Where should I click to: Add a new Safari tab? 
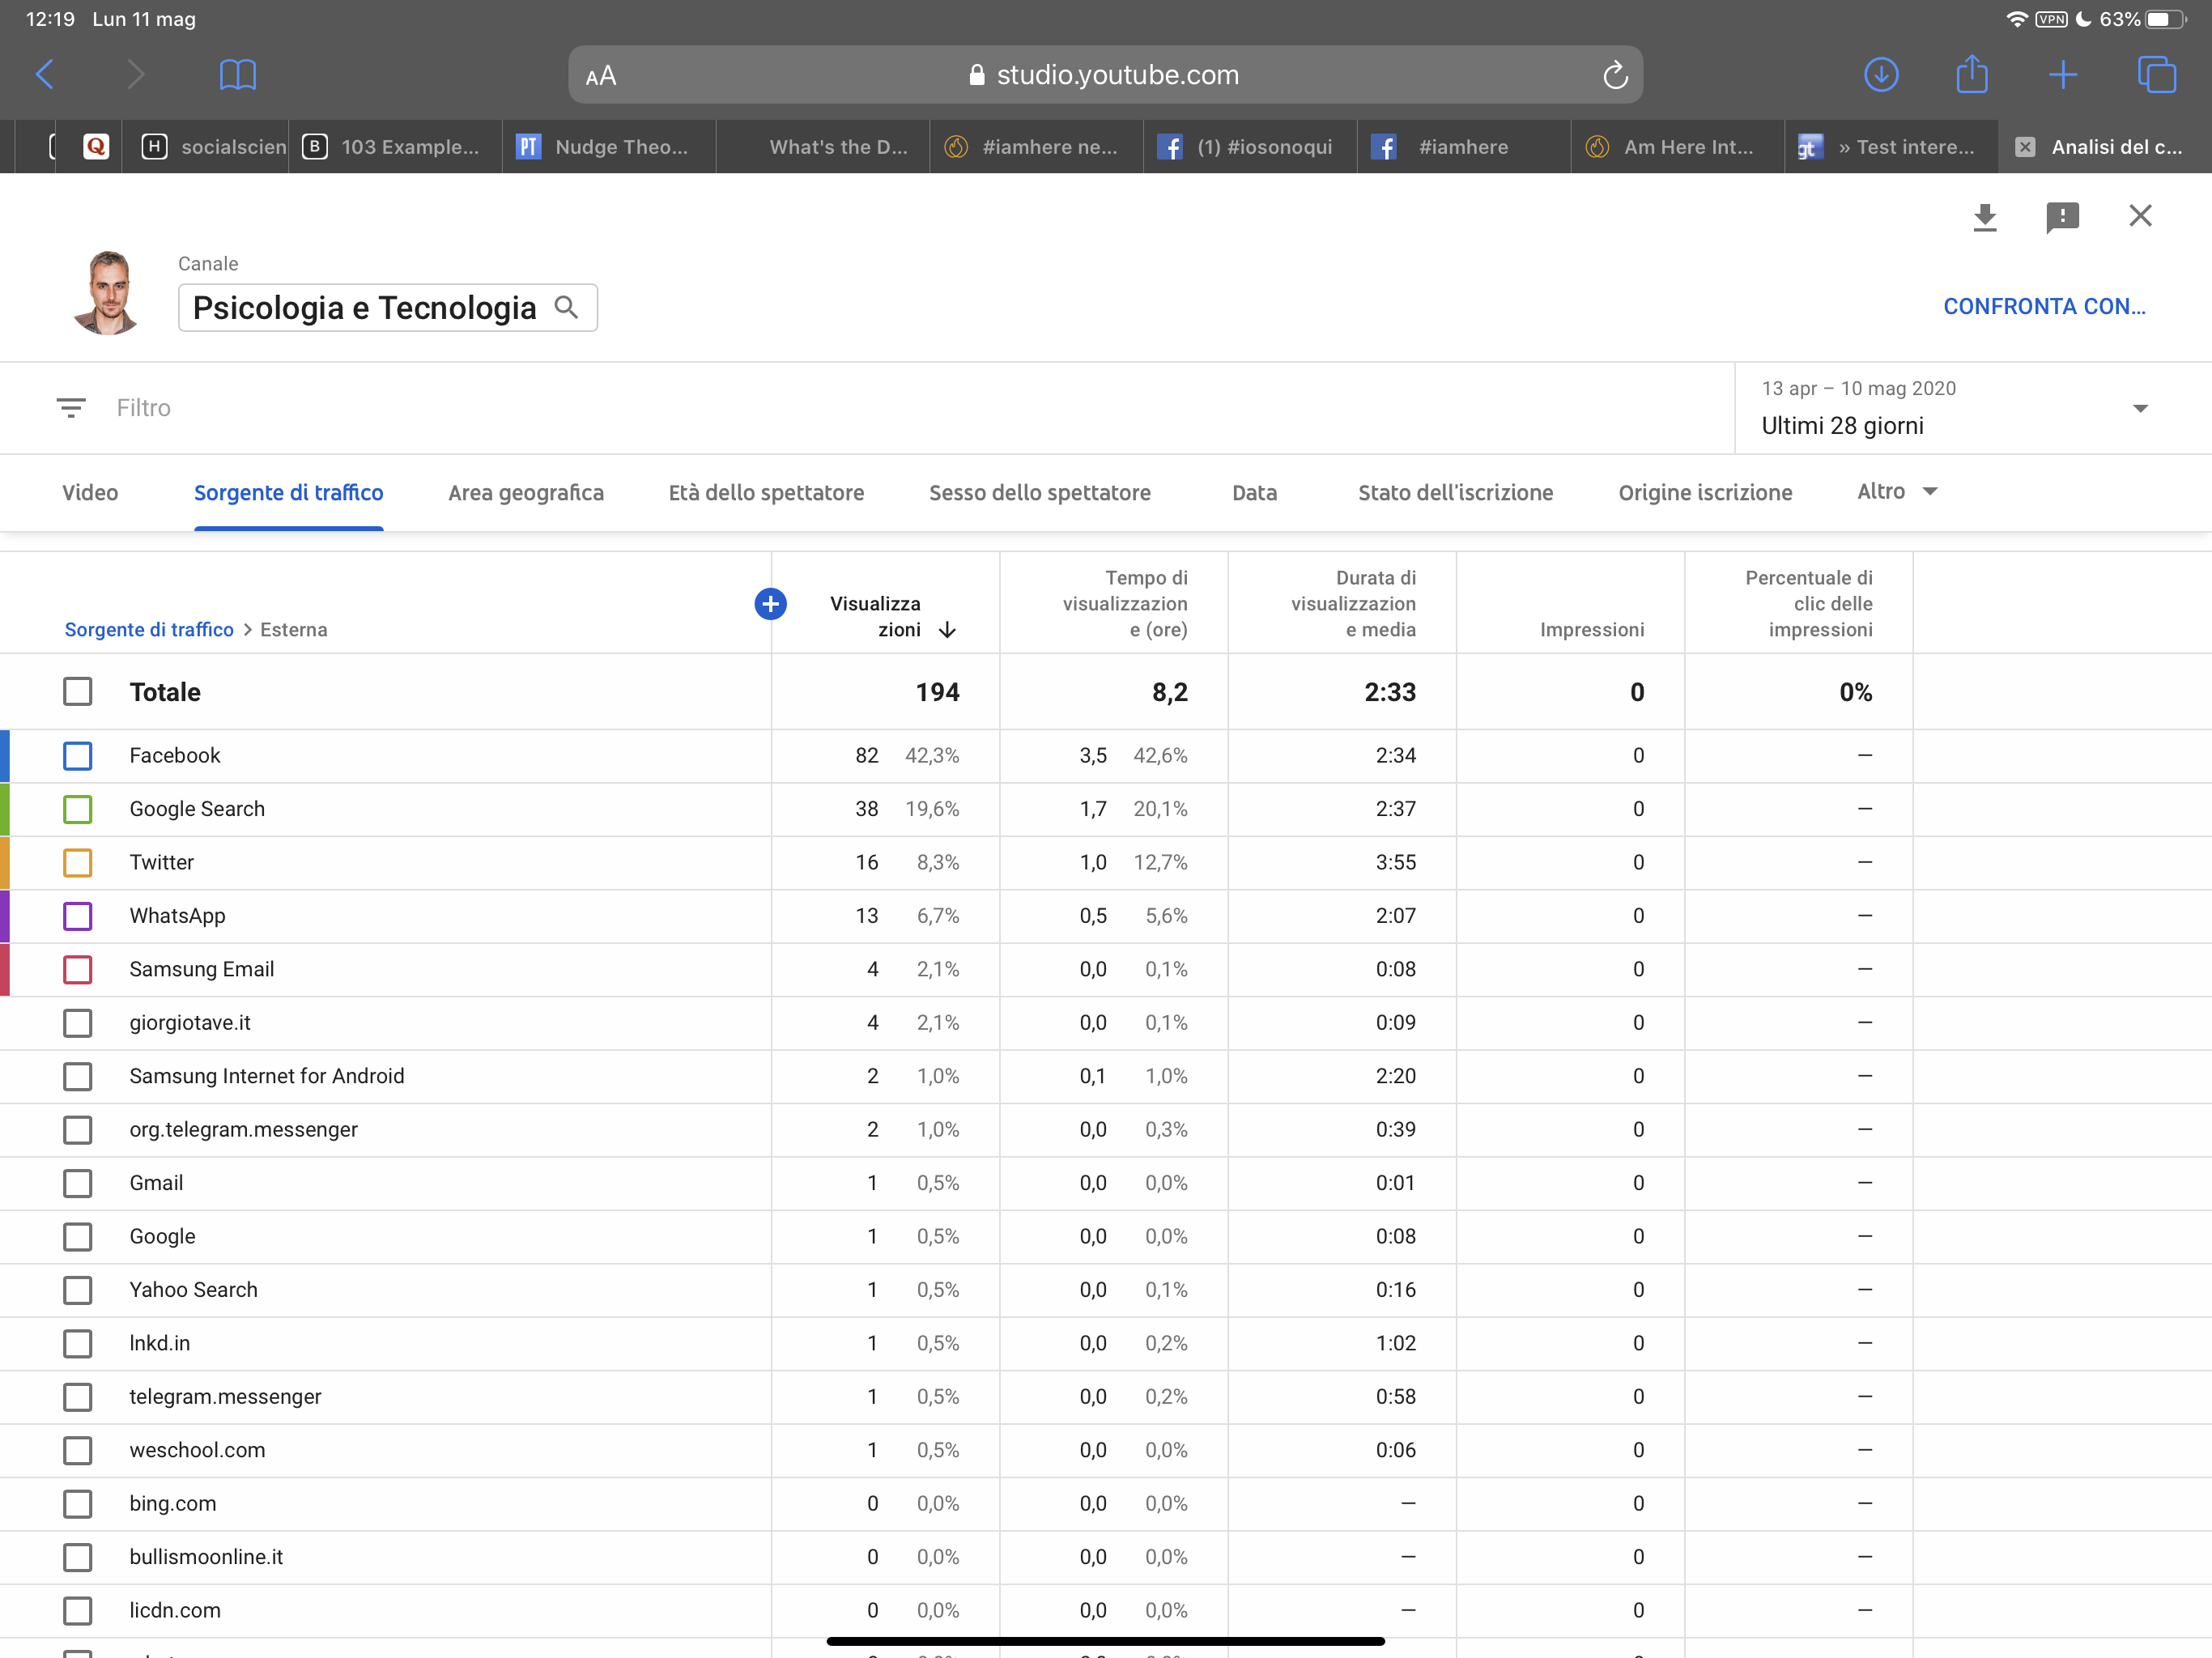click(2062, 75)
